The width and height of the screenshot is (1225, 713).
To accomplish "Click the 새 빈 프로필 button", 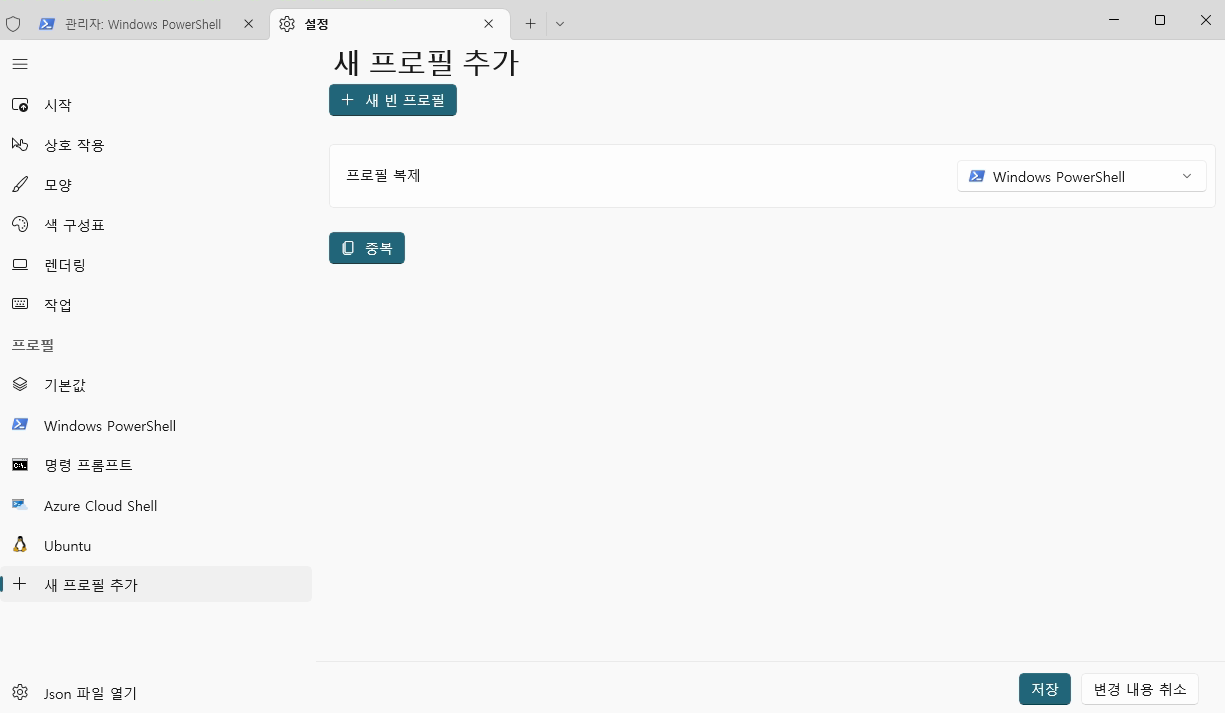I will coord(393,100).
